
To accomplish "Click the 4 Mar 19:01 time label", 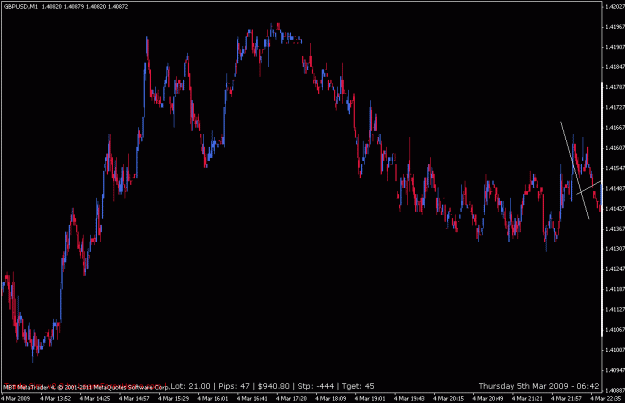I will pos(370,398).
